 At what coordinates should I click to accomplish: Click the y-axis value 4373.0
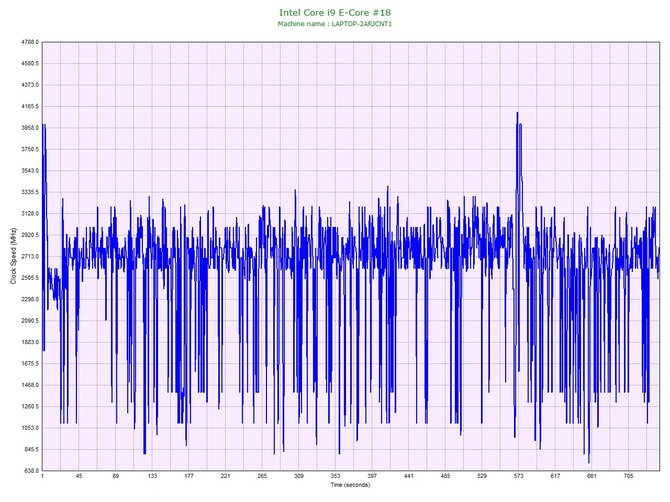pyautogui.click(x=30, y=85)
